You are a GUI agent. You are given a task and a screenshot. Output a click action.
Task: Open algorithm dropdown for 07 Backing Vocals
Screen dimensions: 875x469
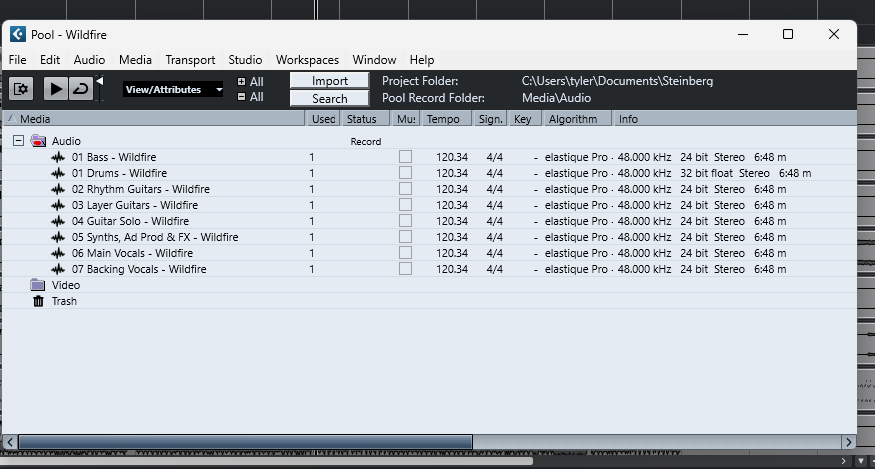tap(579, 269)
